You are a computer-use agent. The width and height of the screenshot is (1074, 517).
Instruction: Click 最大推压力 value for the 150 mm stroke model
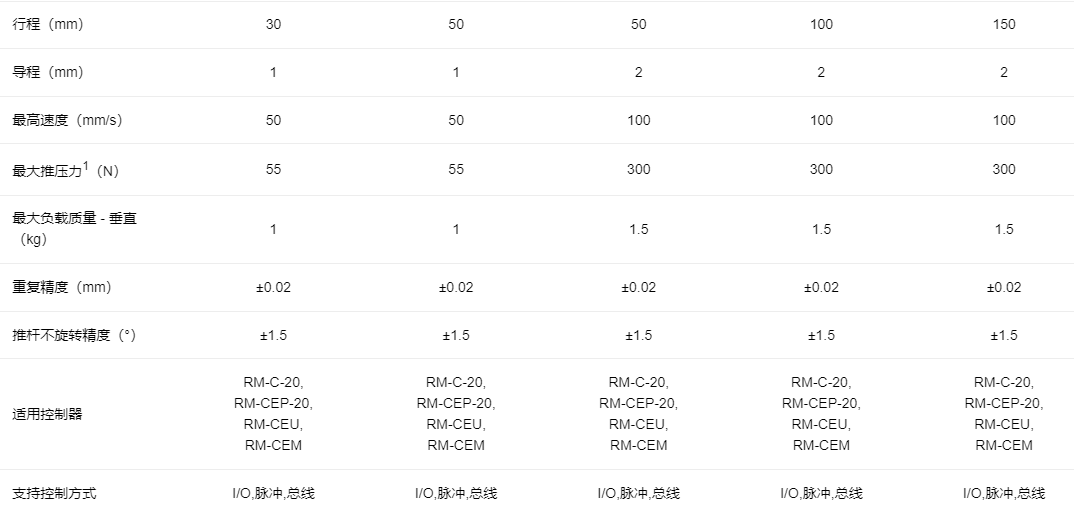click(x=1003, y=169)
